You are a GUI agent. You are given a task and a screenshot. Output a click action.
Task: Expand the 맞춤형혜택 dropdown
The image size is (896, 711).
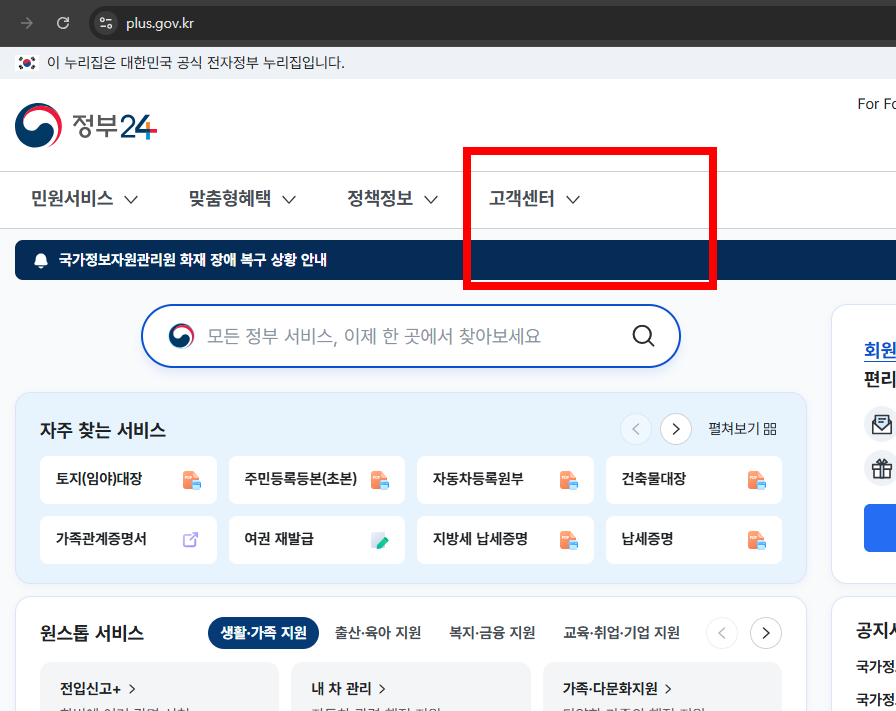(240, 199)
